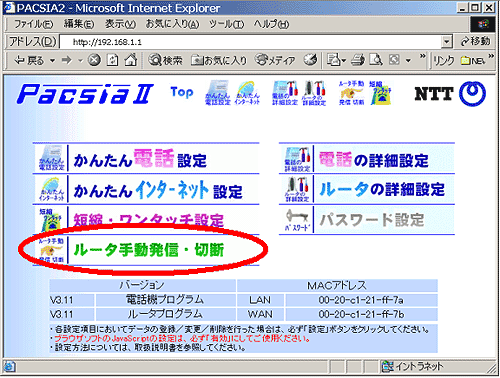Click icon left of ルータ手動発信・切断 link
The height and width of the screenshot is (378, 500).
point(51,250)
